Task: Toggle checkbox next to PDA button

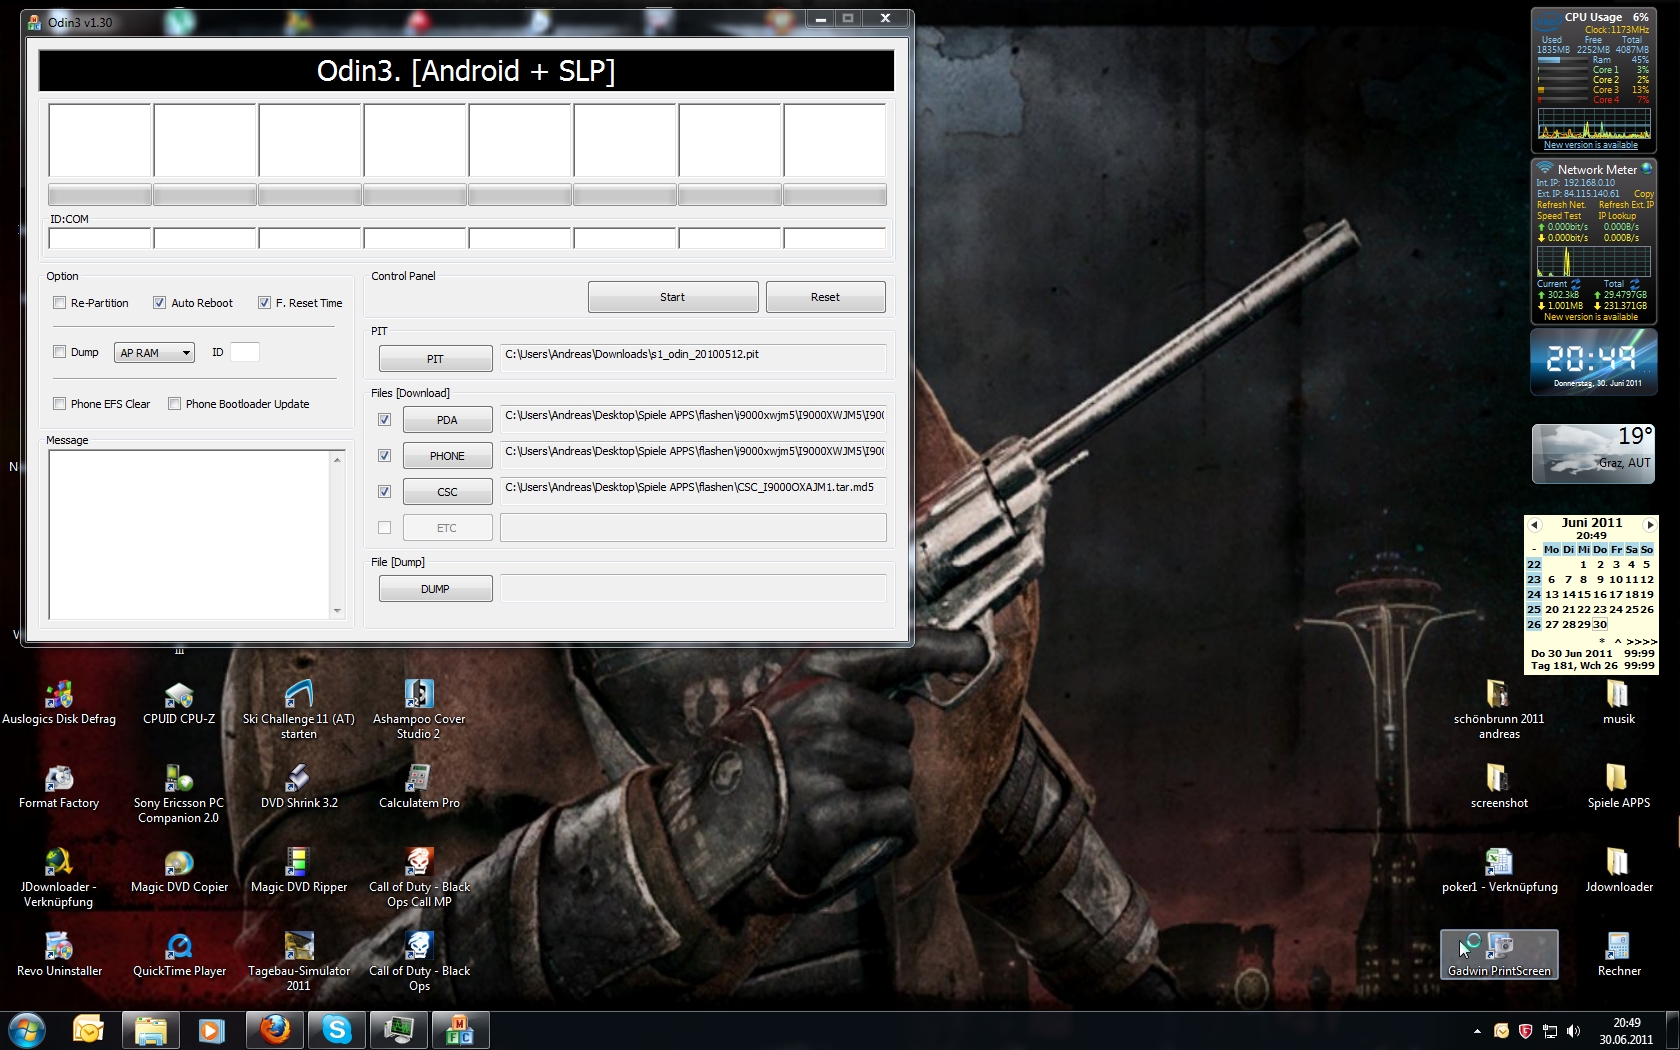Action: [x=384, y=420]
